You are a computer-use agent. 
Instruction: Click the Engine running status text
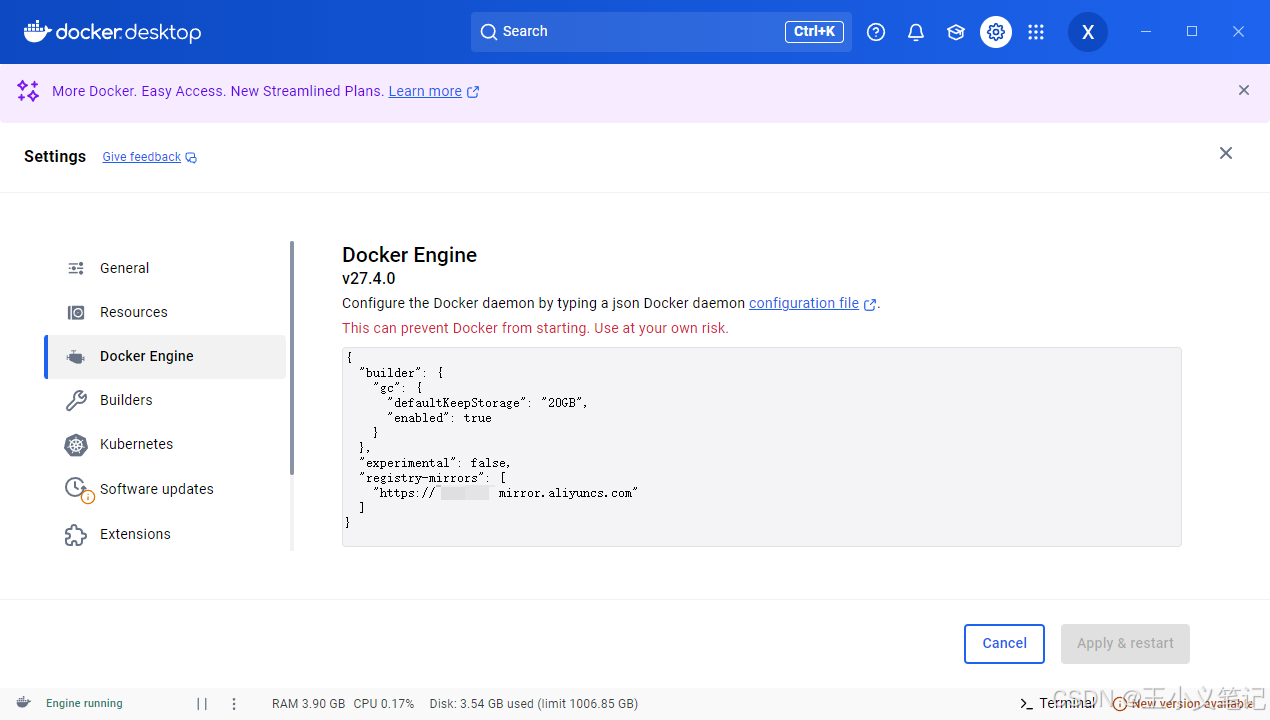pos(84,704)
